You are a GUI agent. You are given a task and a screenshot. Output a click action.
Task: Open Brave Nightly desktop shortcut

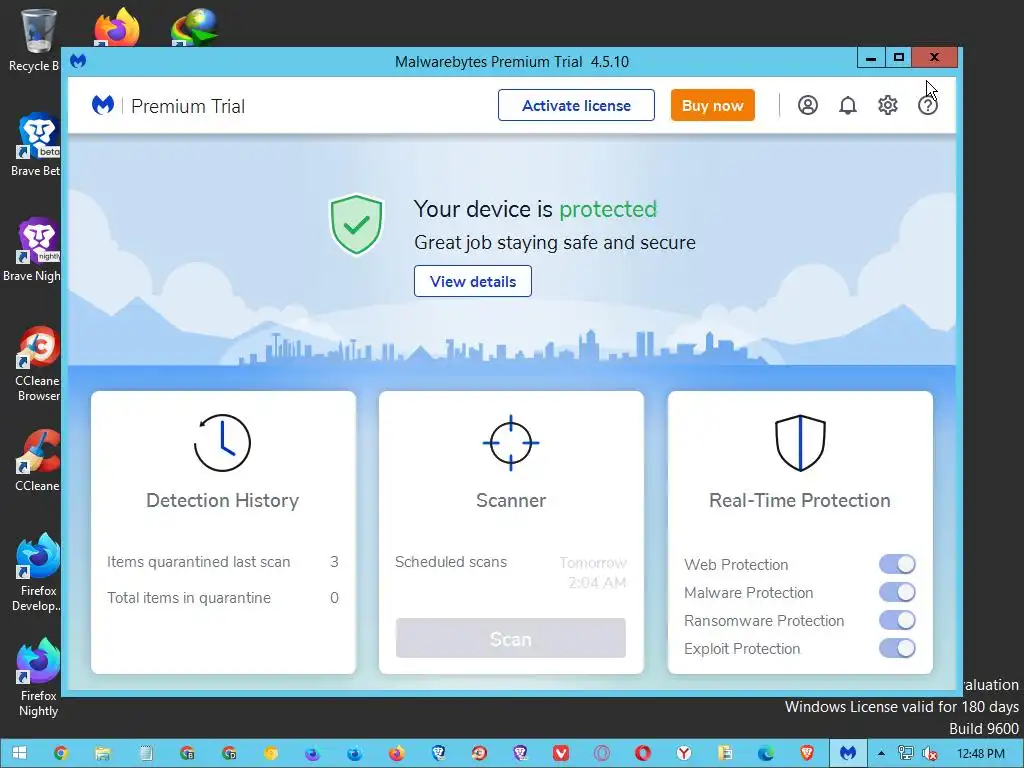point(38,249)
